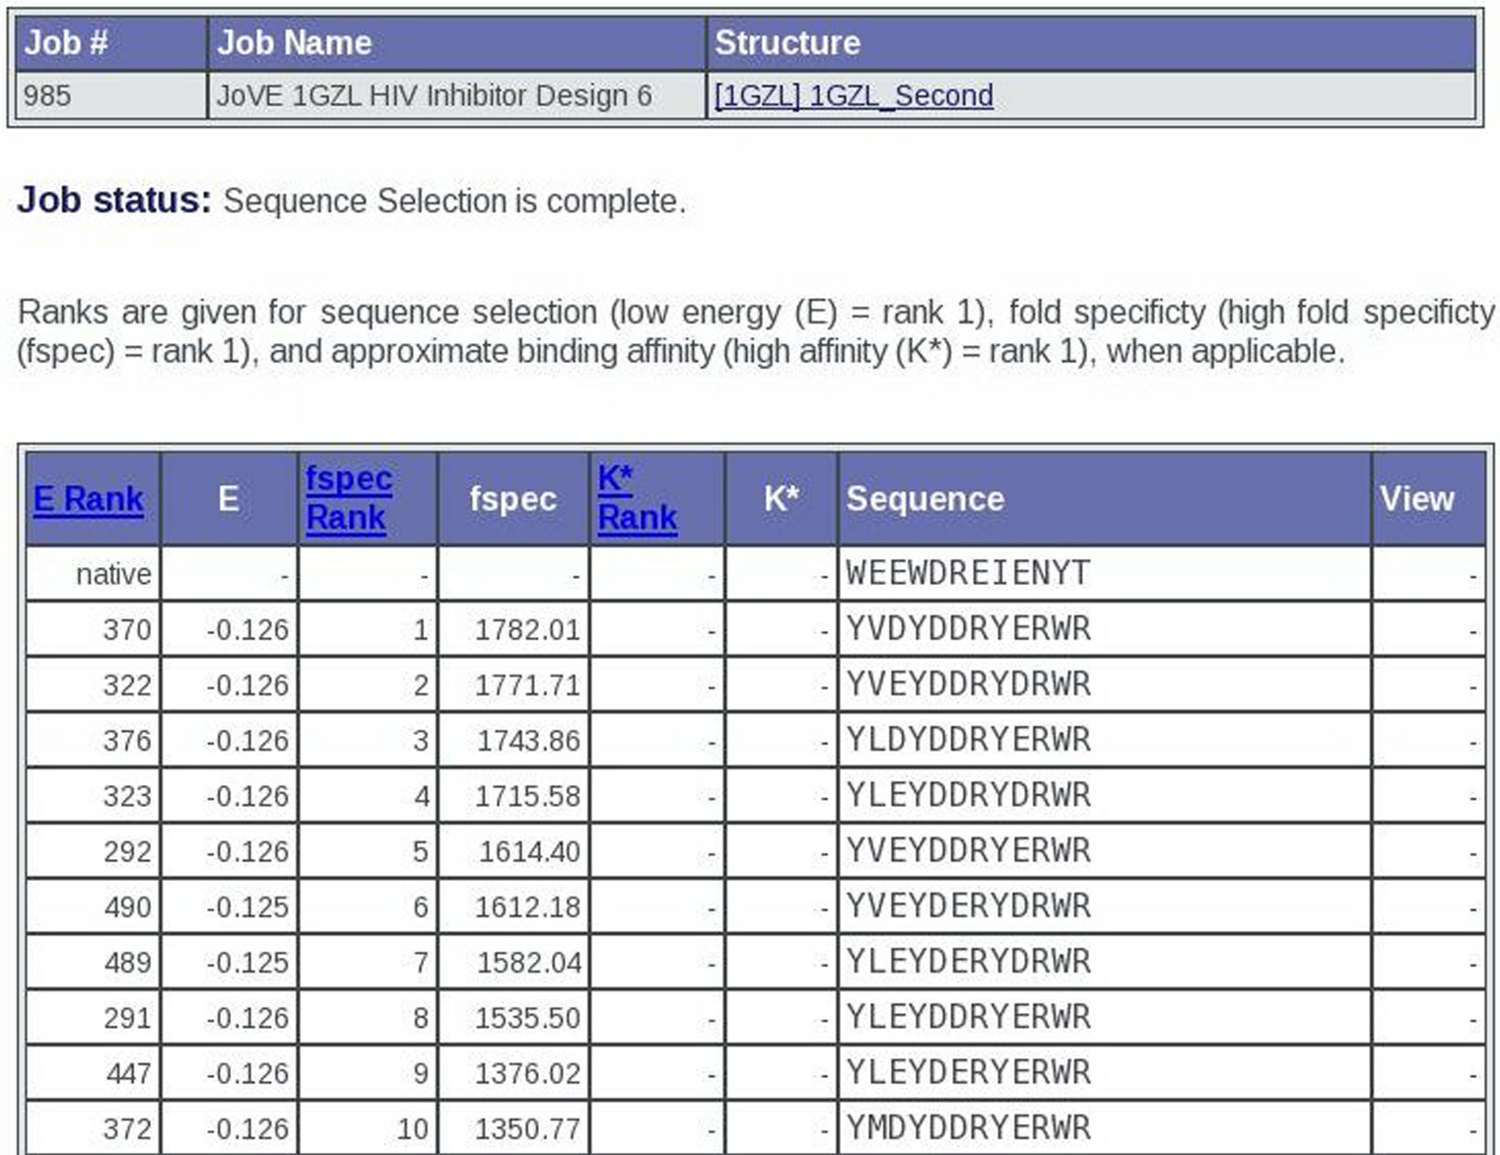
Task: Select sequence YVEYDDRYERWR
Action: pyautogui.click(x=968, y=851)
